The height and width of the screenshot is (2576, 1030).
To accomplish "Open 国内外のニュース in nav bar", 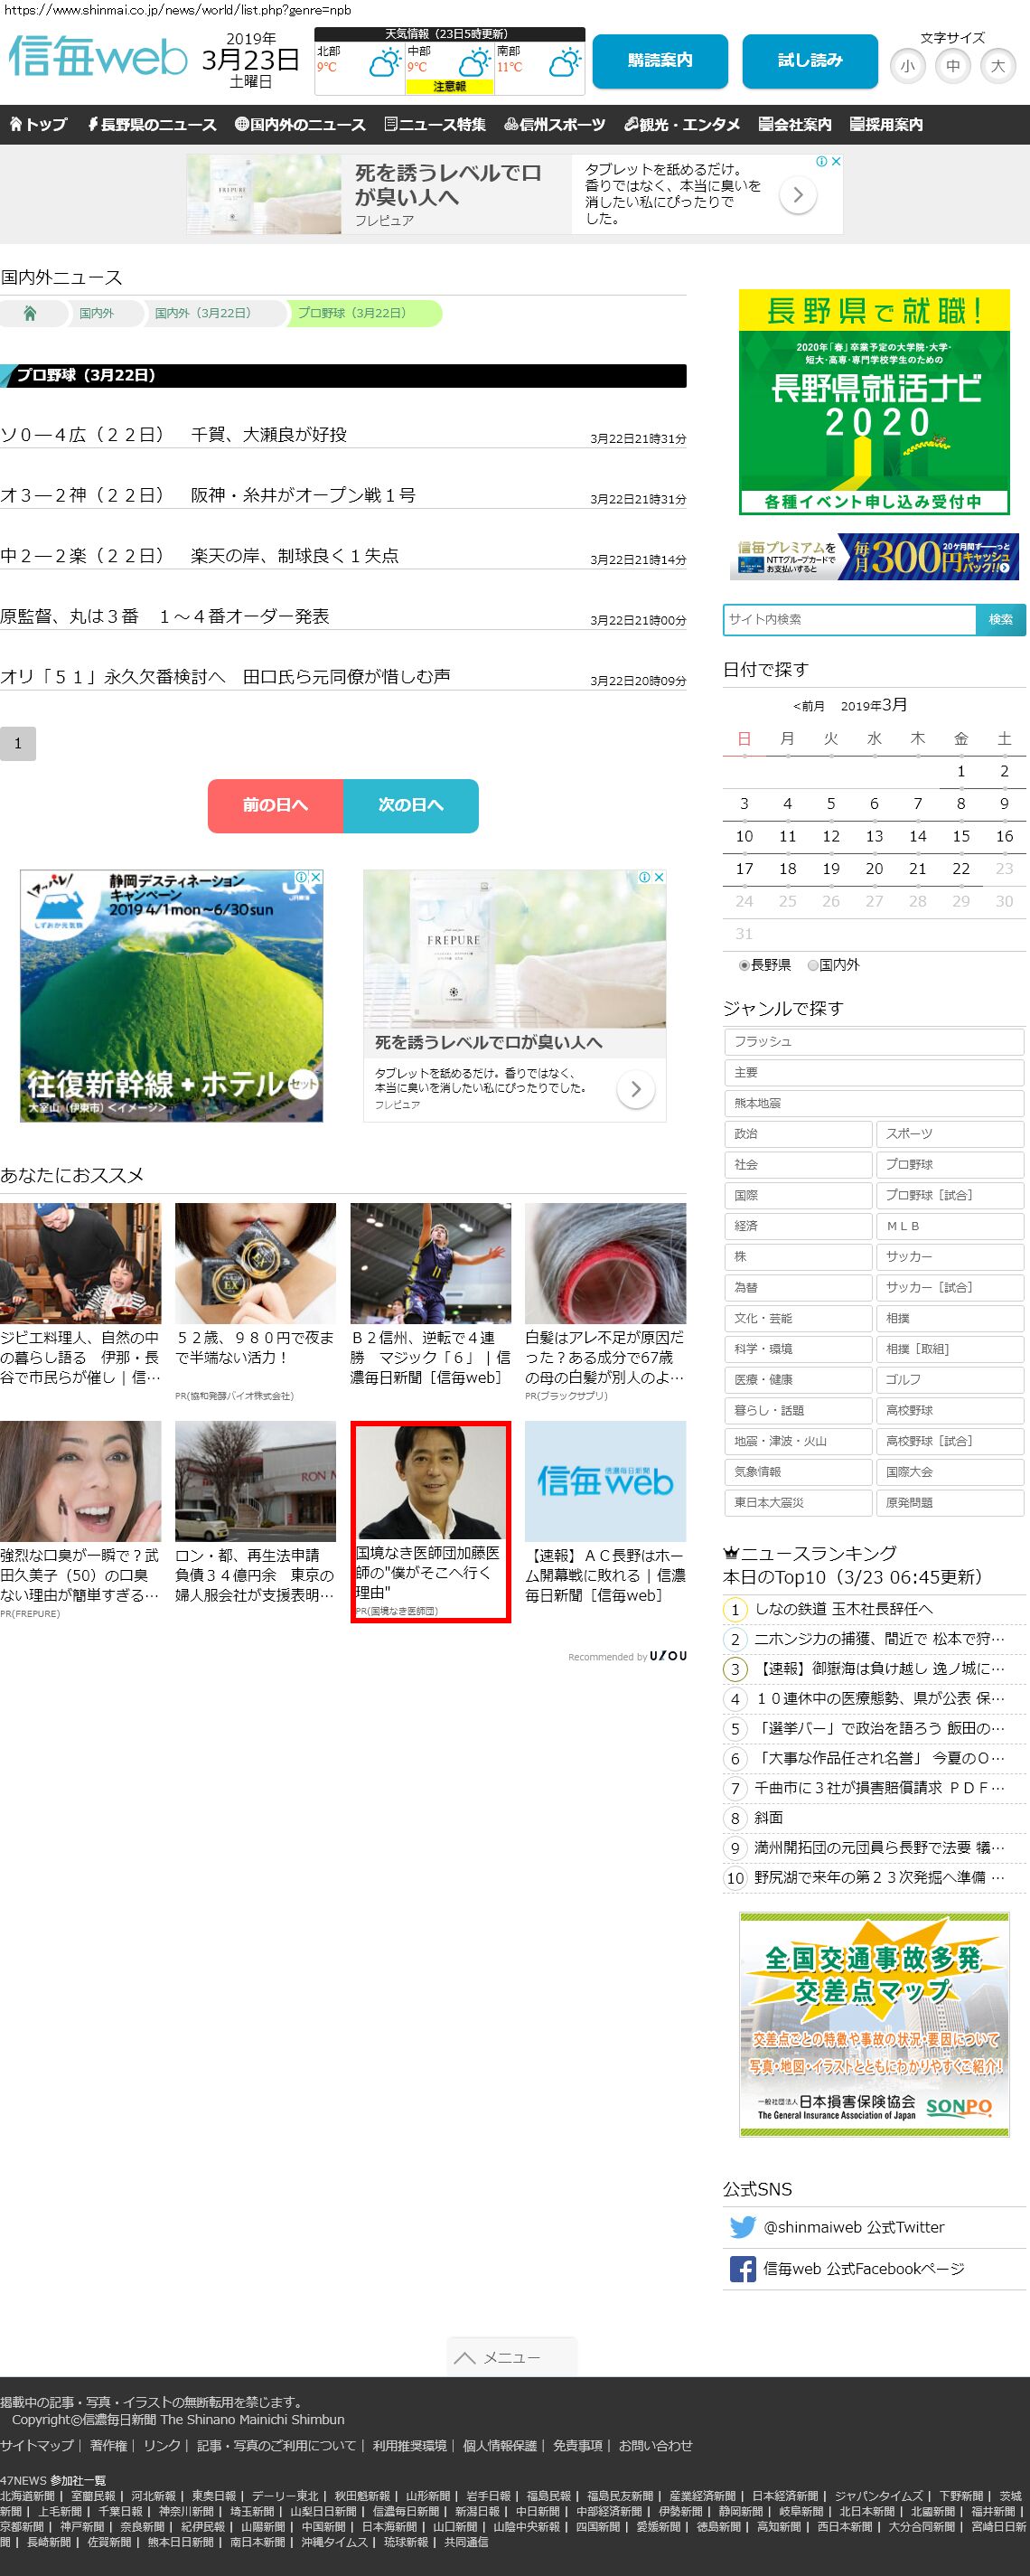I will [300, 125].
